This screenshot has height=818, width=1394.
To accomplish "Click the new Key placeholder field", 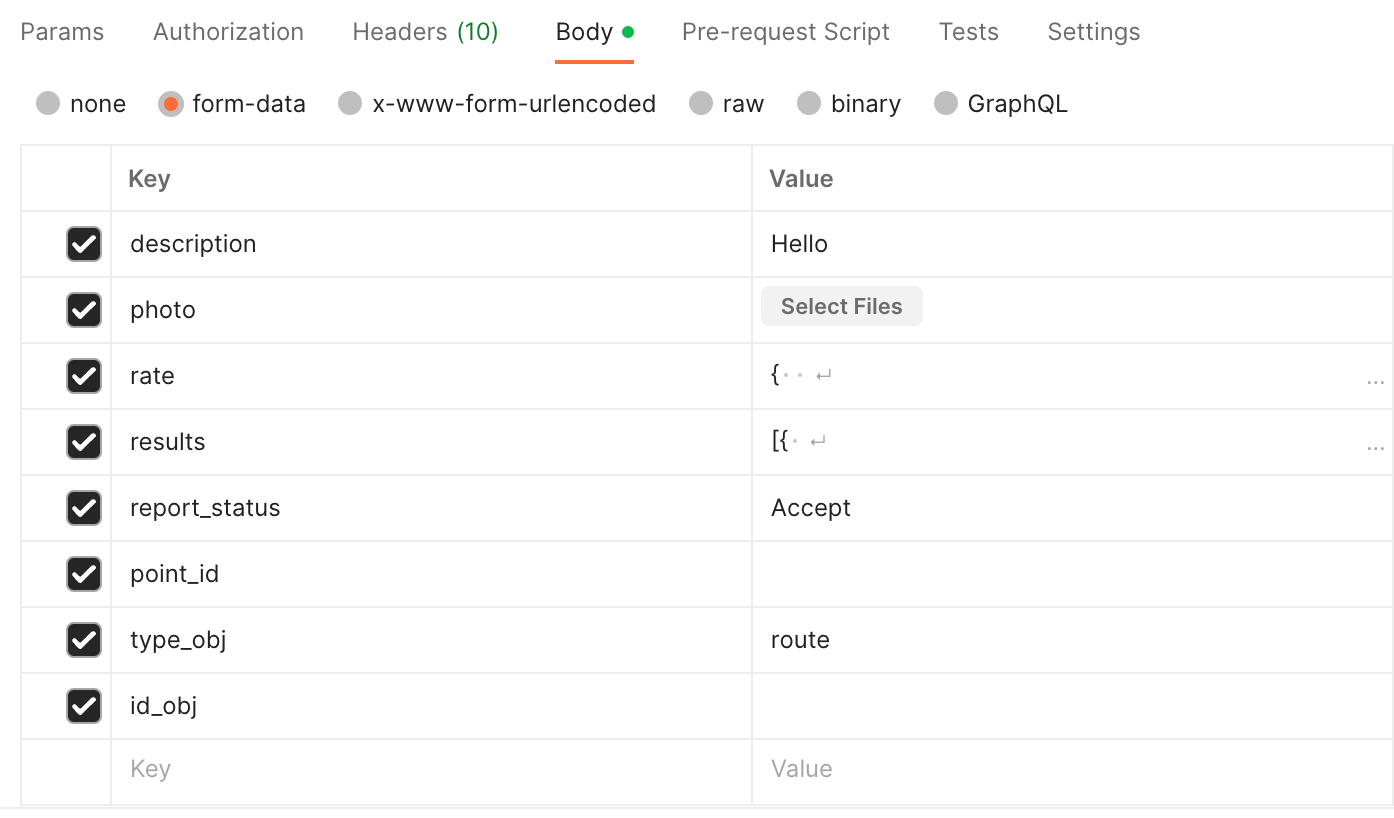I will pos(430,770).
